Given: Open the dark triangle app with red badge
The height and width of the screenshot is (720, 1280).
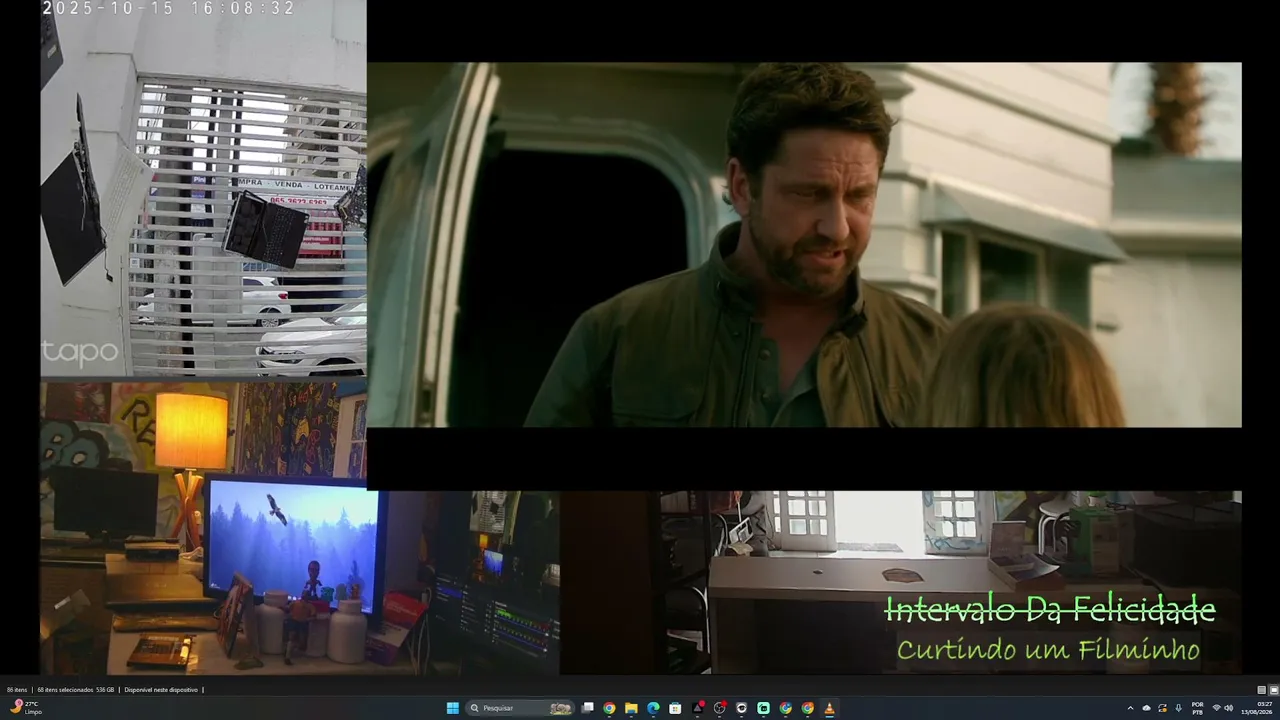Looking at the screenshot, I should 698,708.
